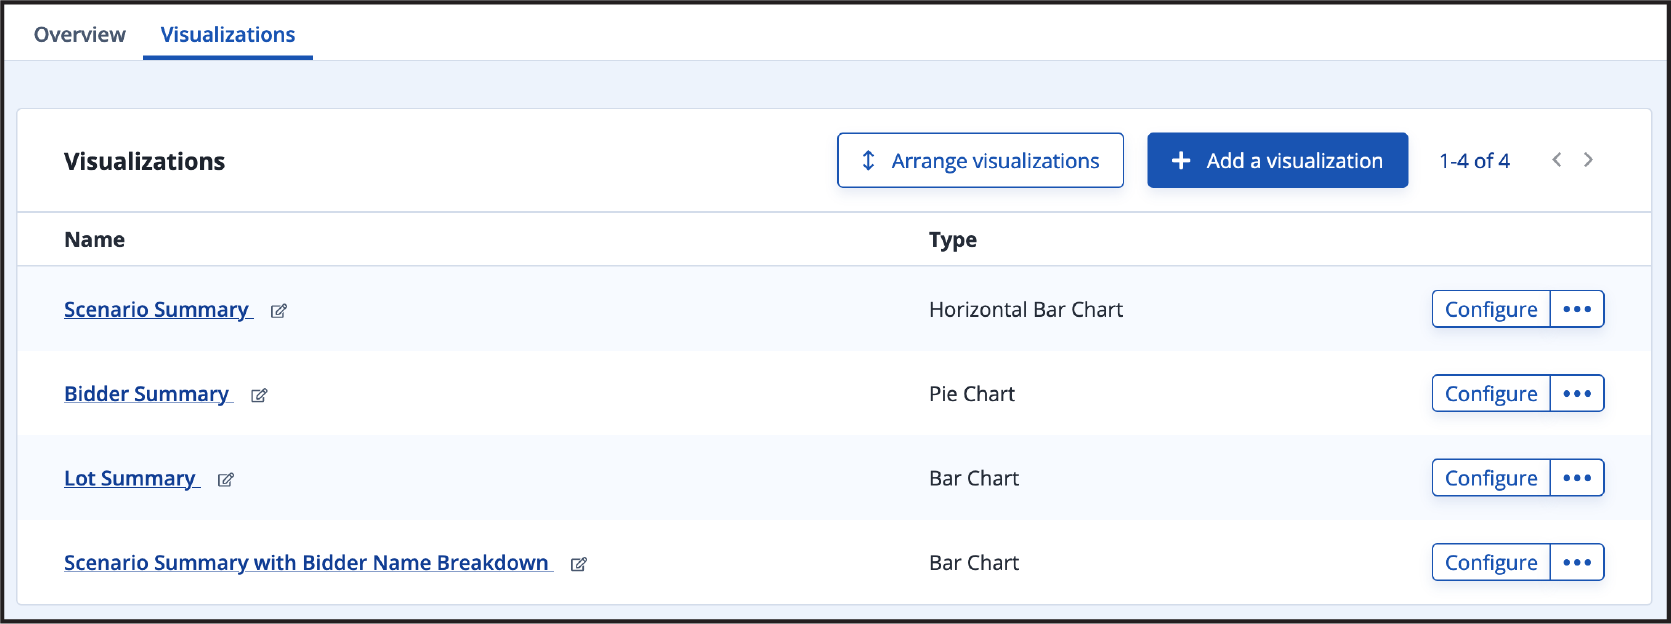
Task: Go to next page of visualizations
Action: (1588, 160)
